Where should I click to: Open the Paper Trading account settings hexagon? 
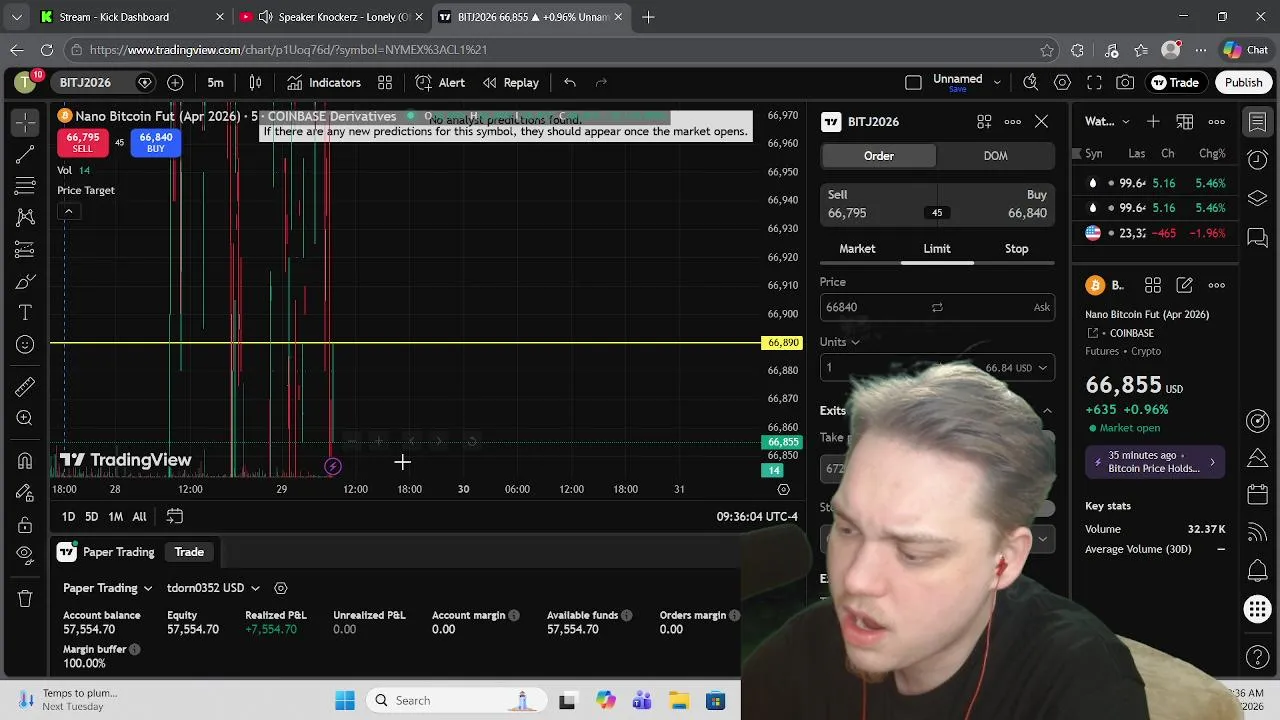point(281,588)
